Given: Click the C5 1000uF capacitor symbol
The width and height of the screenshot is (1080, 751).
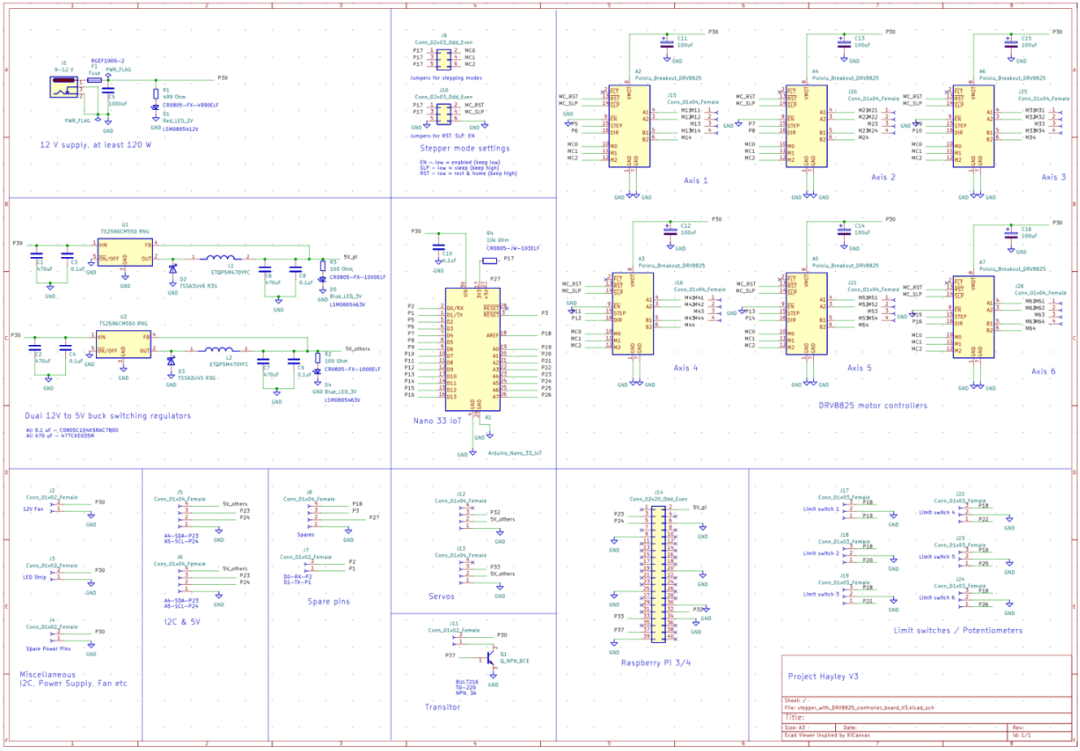Looking at the screenshot, I should point(107,90).
